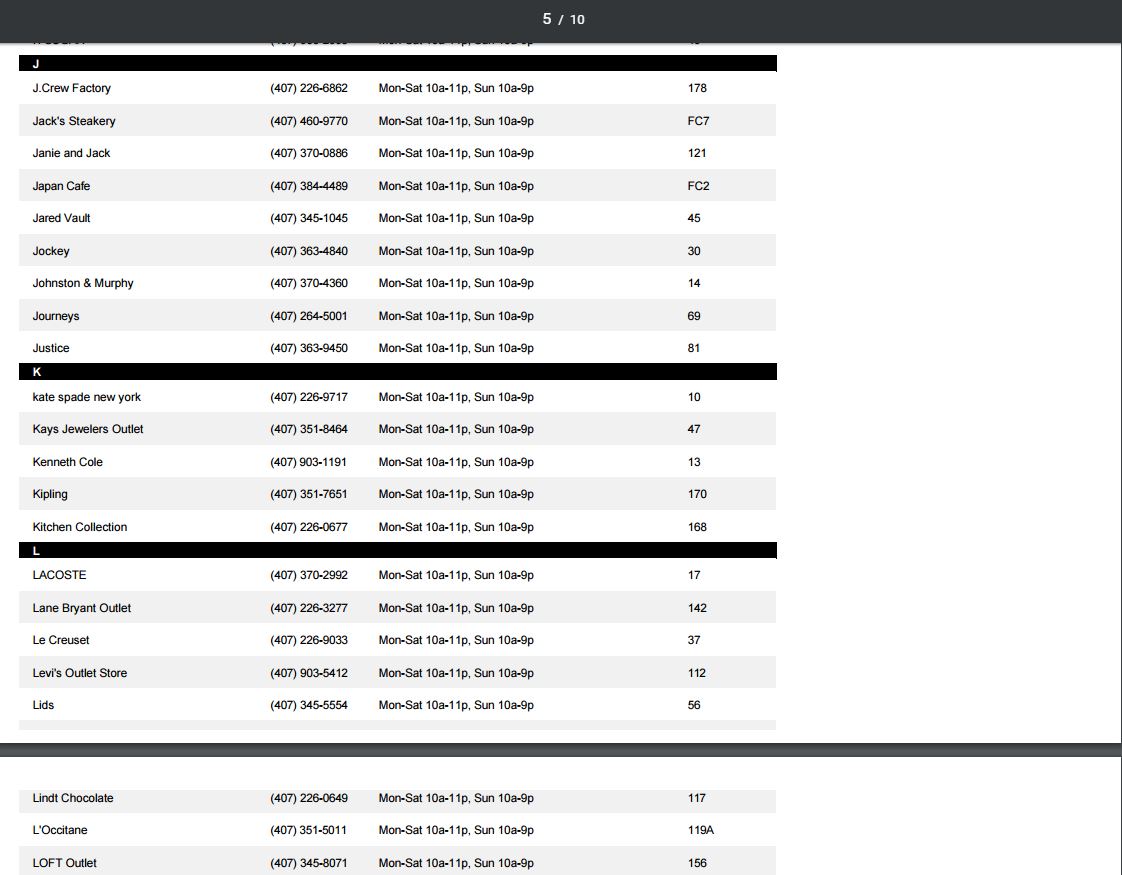The height and width of the screenshot is (875, 1122).
Task: Click the L section header bar
Action: coord(398,551)
